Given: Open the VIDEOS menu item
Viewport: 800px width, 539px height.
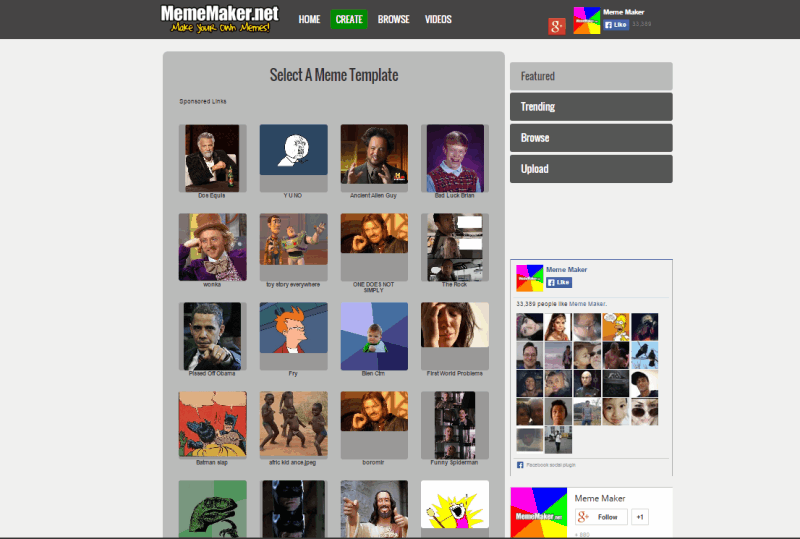Looking at the screenshot, I should [x=438, y=19].
